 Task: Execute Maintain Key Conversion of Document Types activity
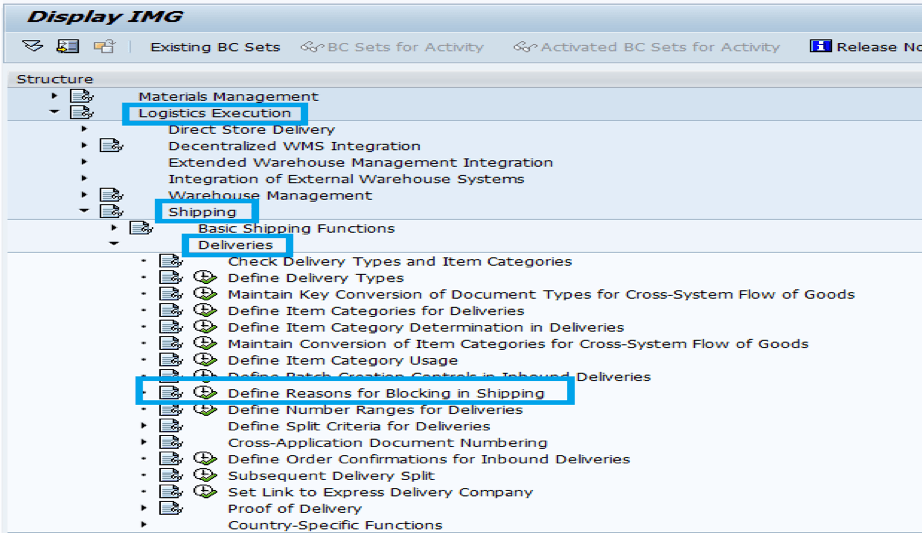click(x=205, y=294)
